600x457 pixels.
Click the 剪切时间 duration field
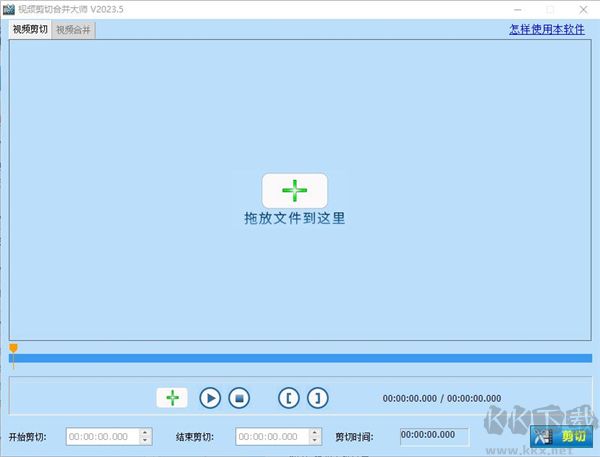(434, 437)
